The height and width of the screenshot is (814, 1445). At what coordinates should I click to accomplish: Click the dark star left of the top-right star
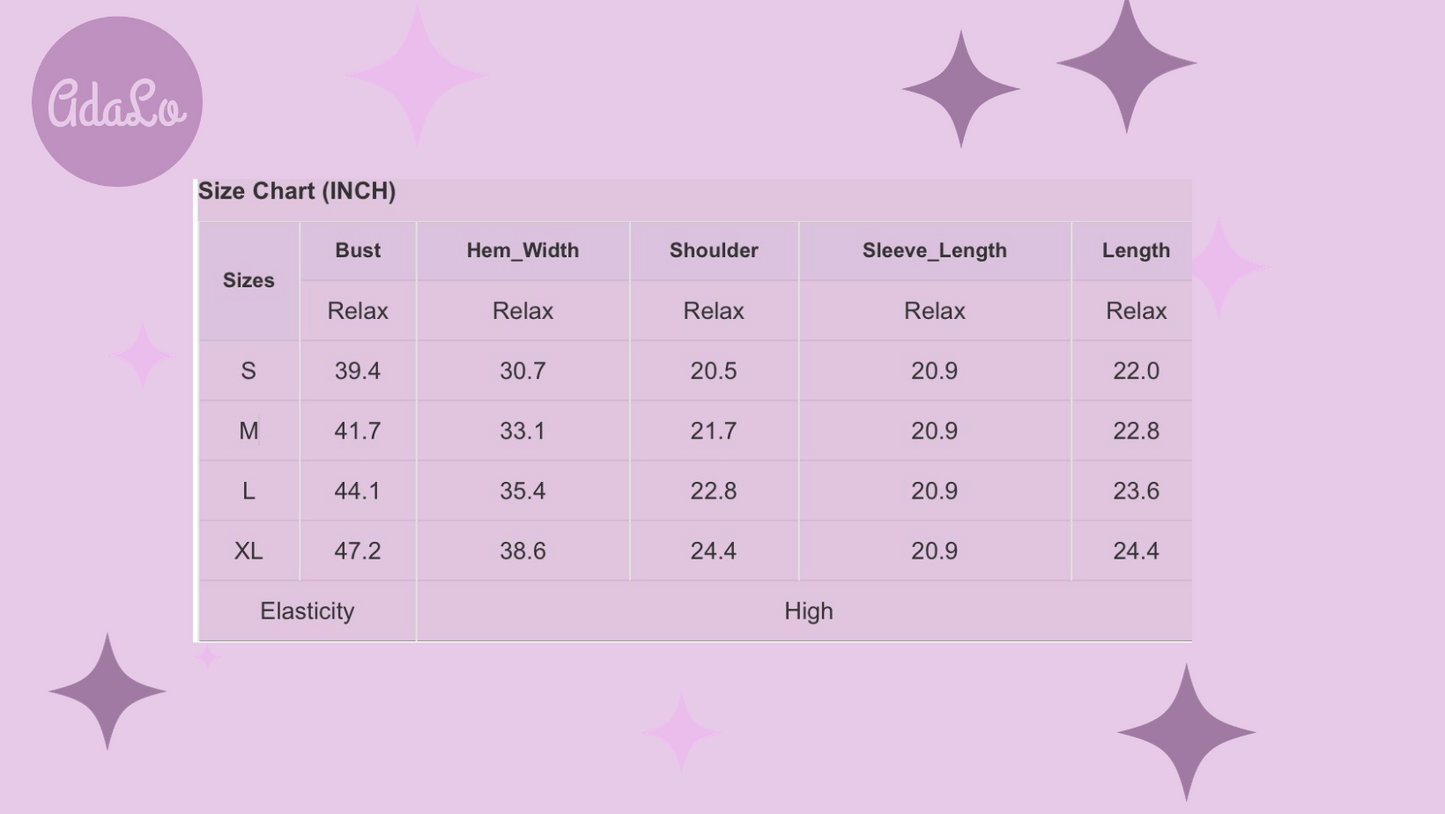pos(961,89)
